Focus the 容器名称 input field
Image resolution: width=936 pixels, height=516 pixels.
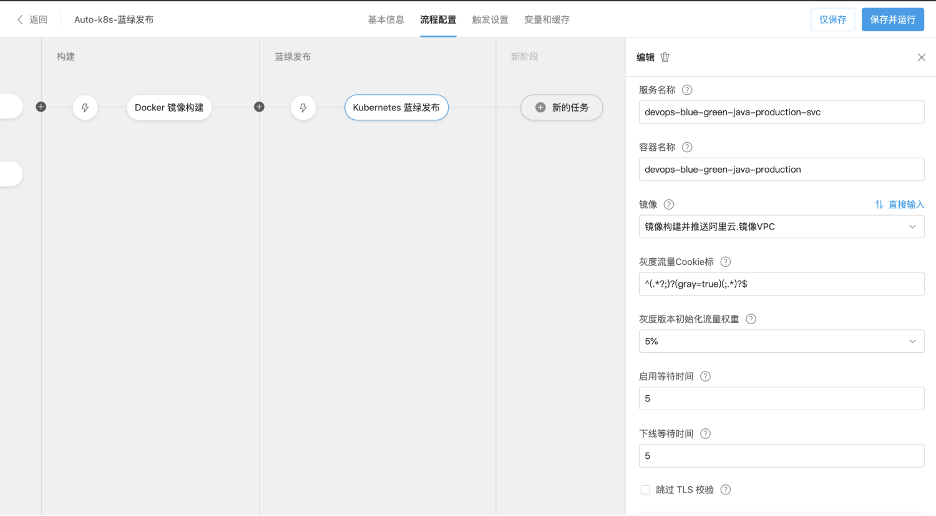pyautogui.click(x=781, y=170)
